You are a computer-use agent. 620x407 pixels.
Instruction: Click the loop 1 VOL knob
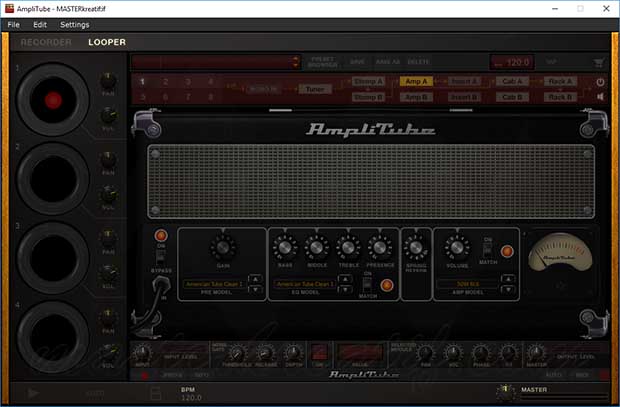pos(108,115)
